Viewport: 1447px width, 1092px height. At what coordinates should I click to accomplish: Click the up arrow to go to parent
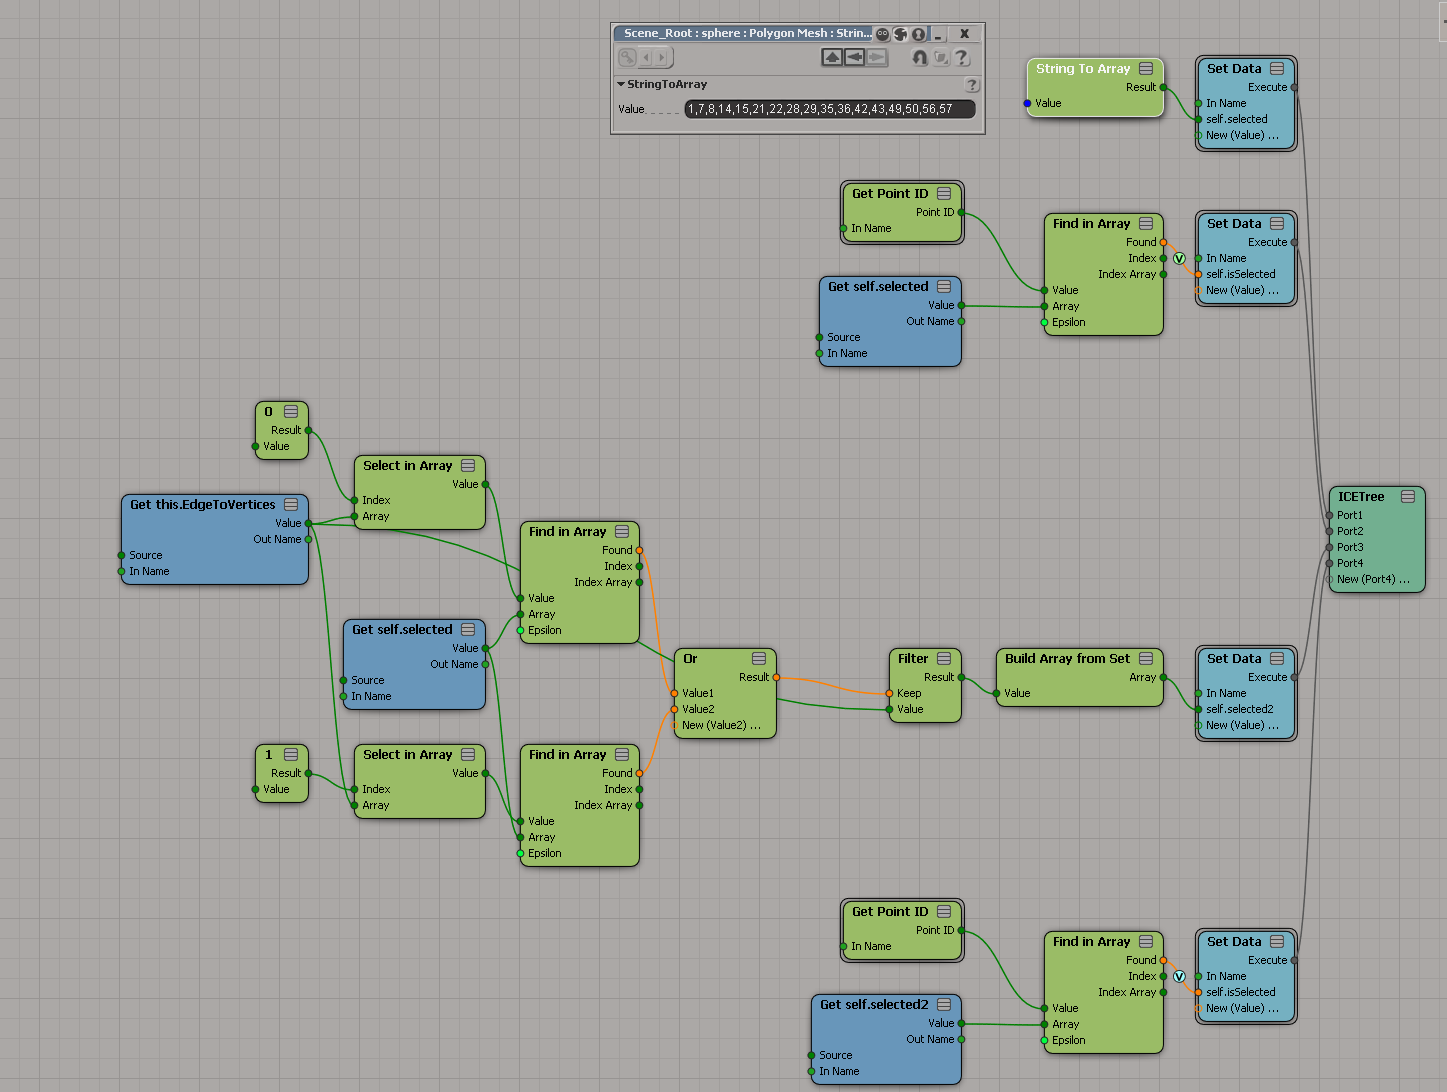(x=832, y=58)
